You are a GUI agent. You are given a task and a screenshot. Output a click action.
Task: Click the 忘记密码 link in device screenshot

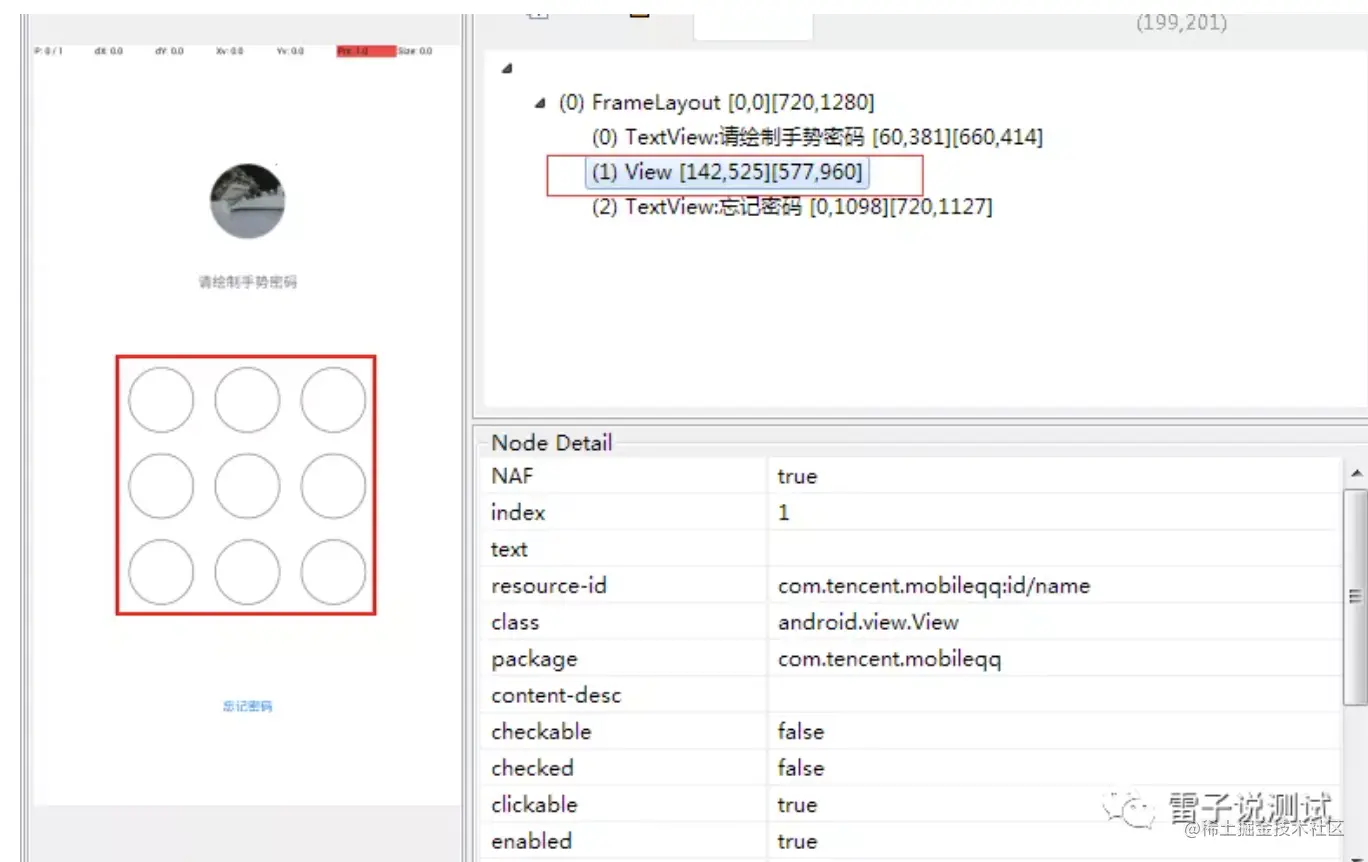(x=247, y=706)
